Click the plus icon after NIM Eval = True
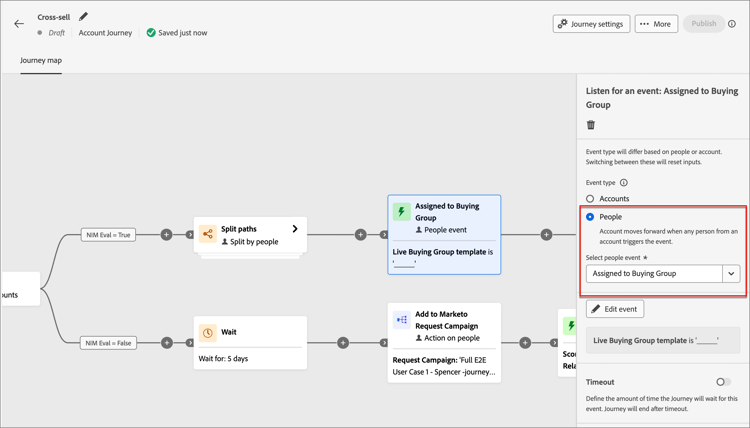The image size is (750, 428). pyautogui.click(x=167, y=235)
